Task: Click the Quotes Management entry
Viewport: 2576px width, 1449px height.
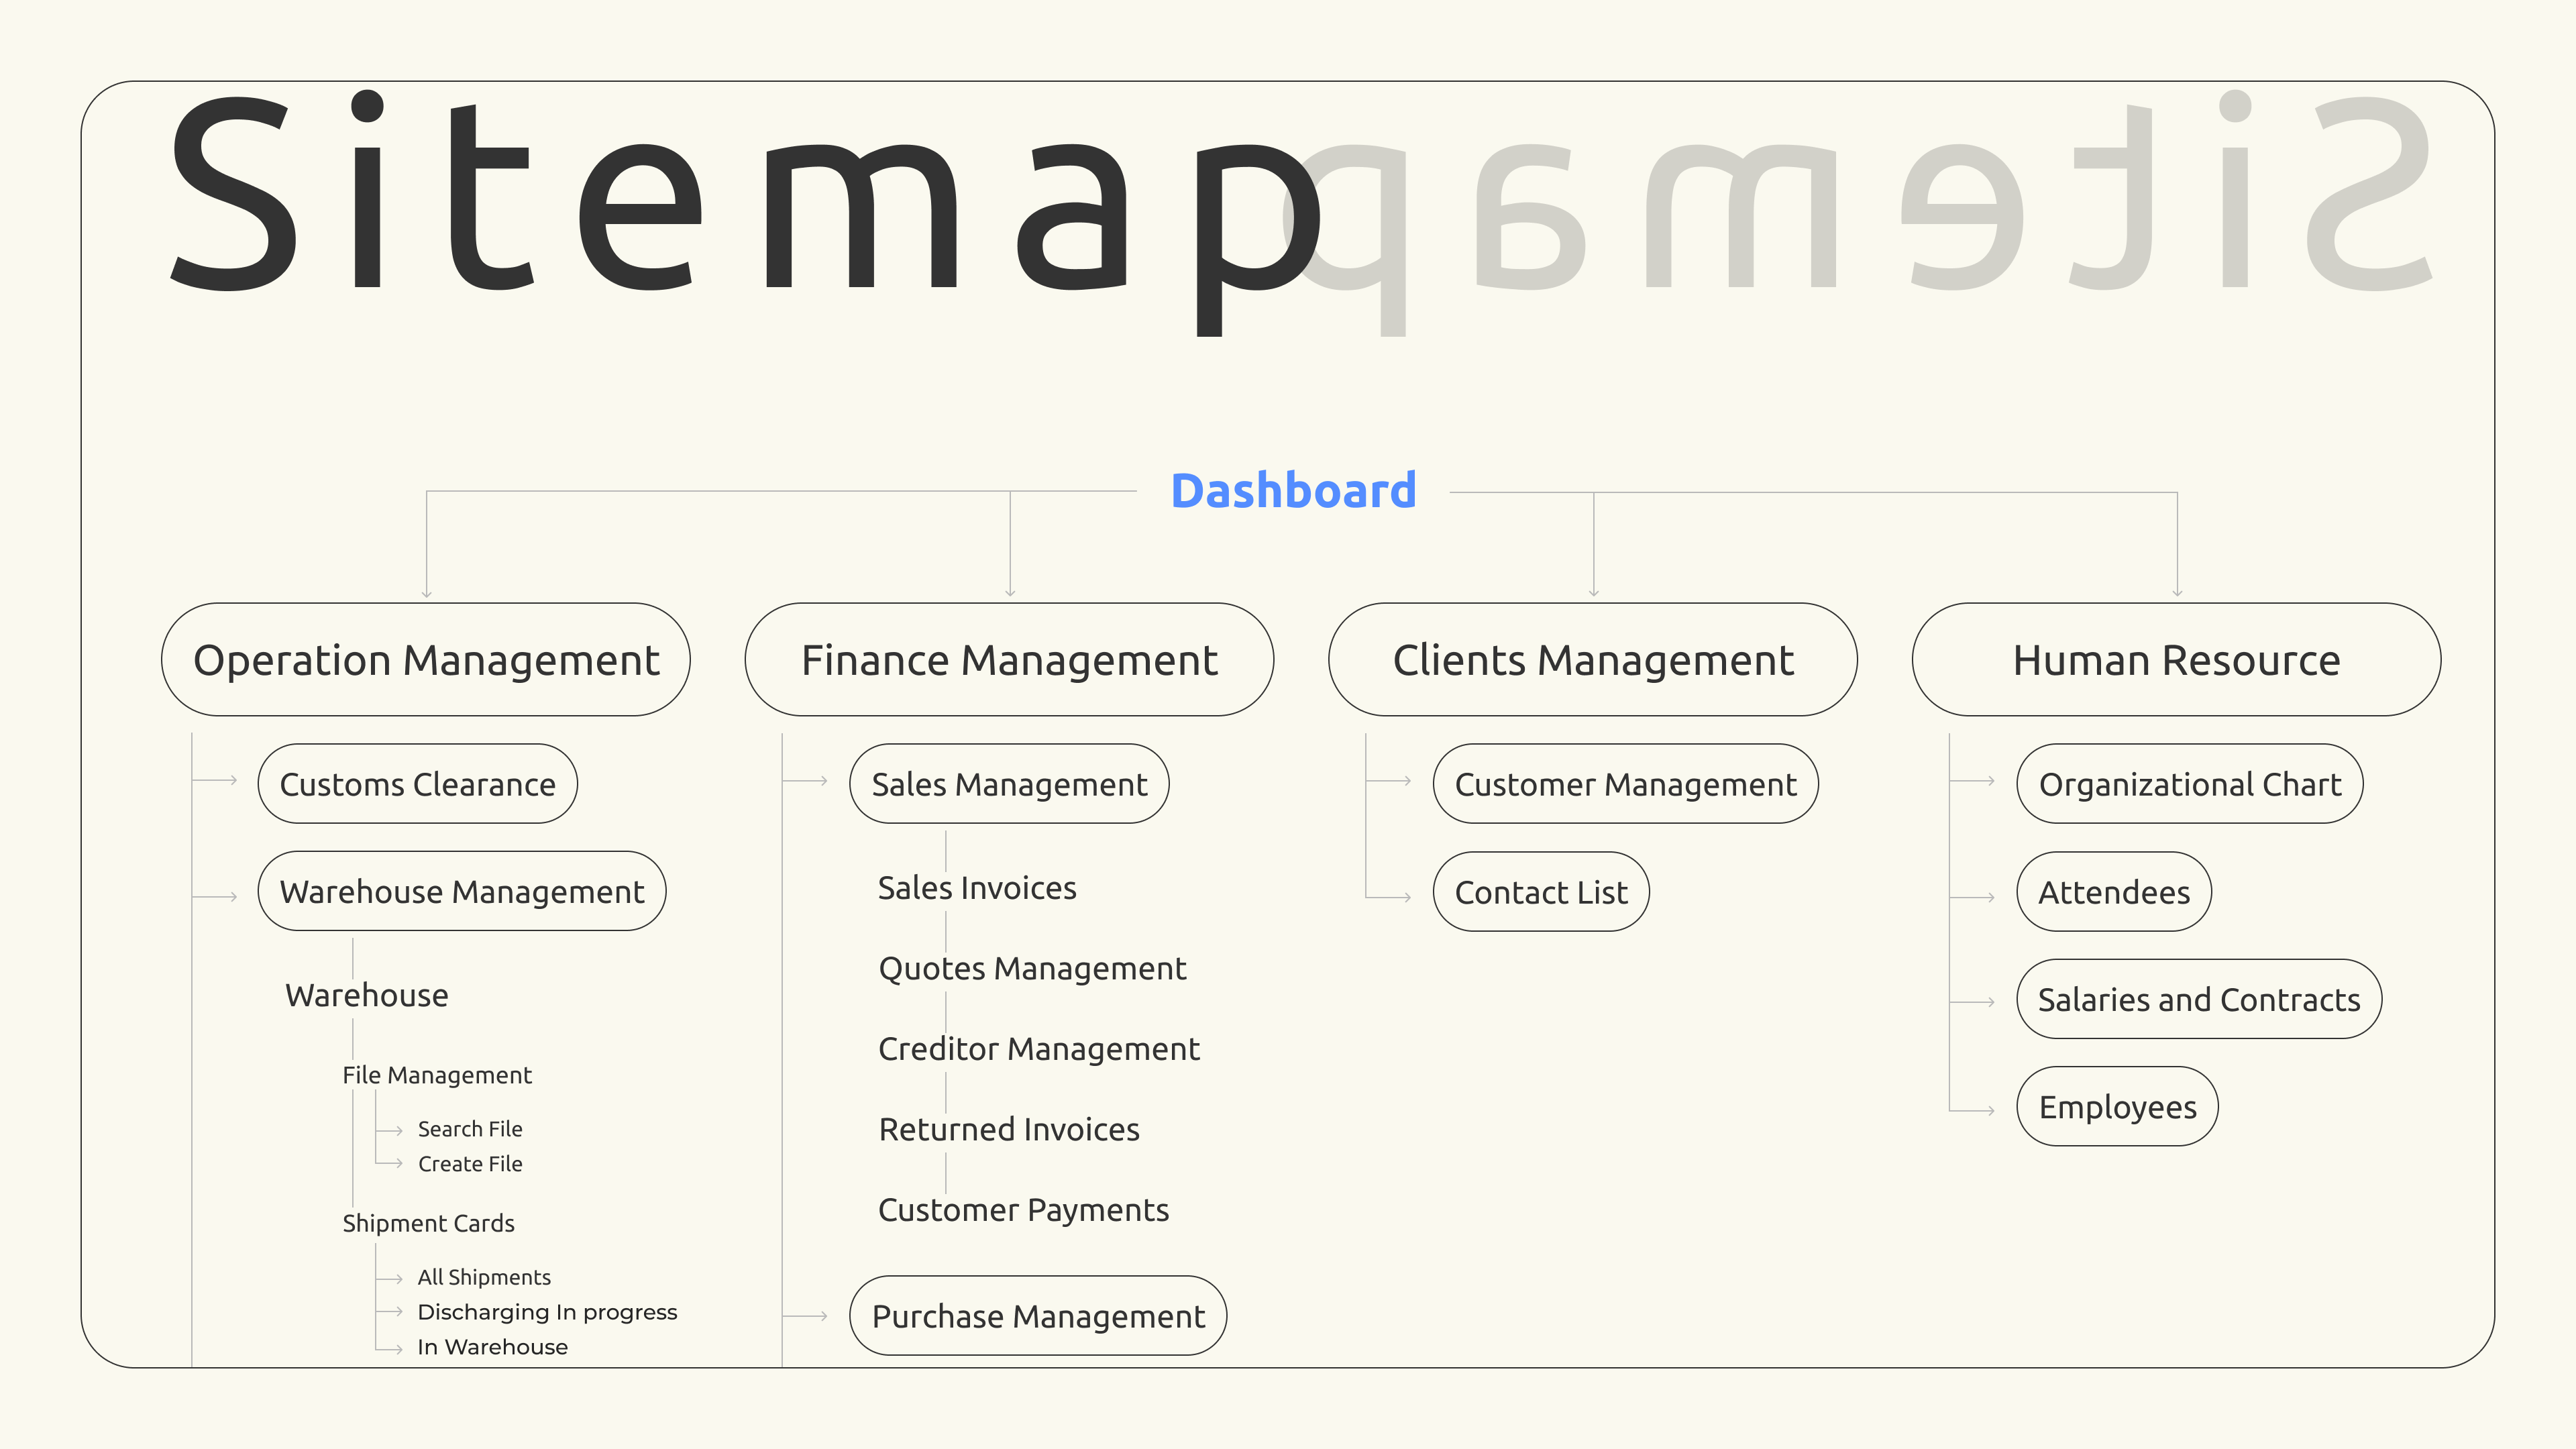Action: (x=1032, y=968)
